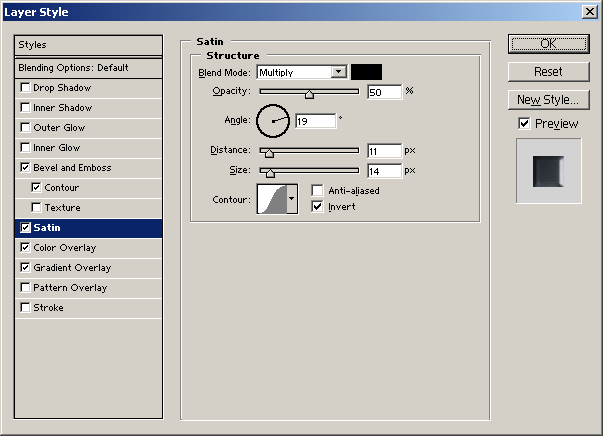The image size is (603, 436).
Task: Click the New Style button
Action: pyautogui.click(x=548, y=100)
